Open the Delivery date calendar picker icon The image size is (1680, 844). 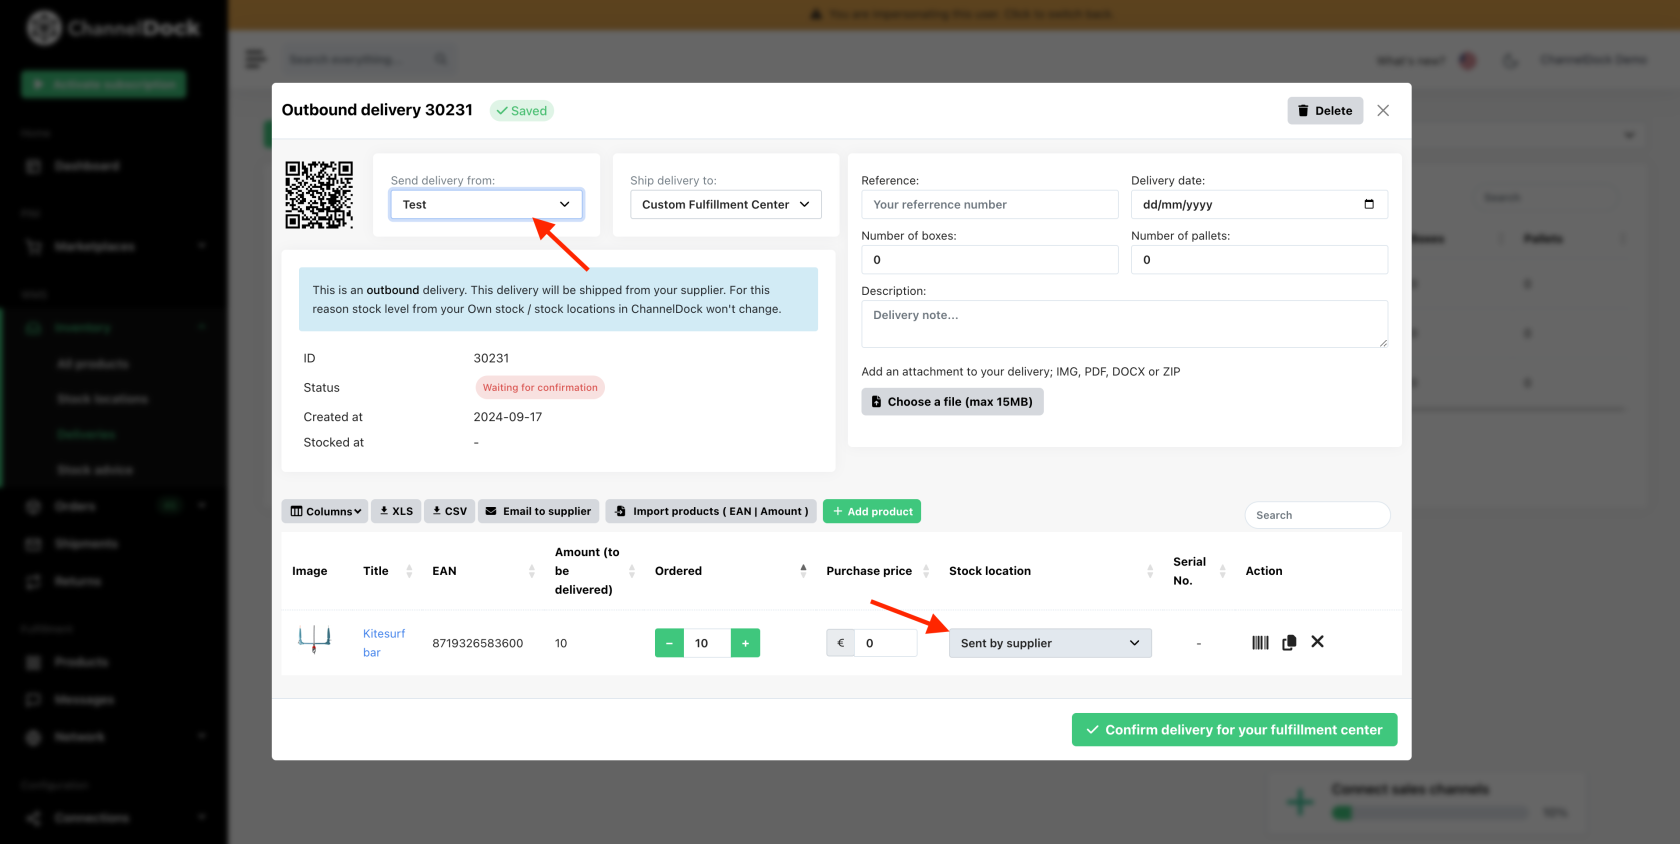point(1369,204)
